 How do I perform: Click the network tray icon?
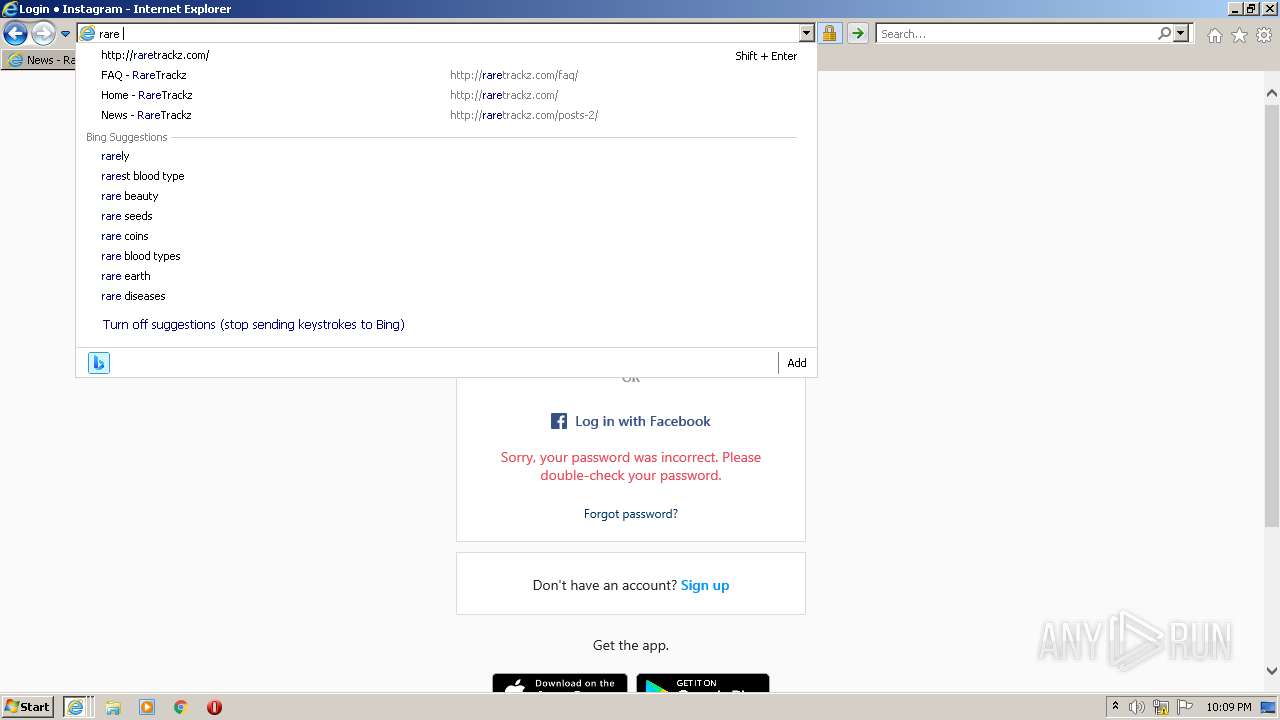tap(1161, 707)
